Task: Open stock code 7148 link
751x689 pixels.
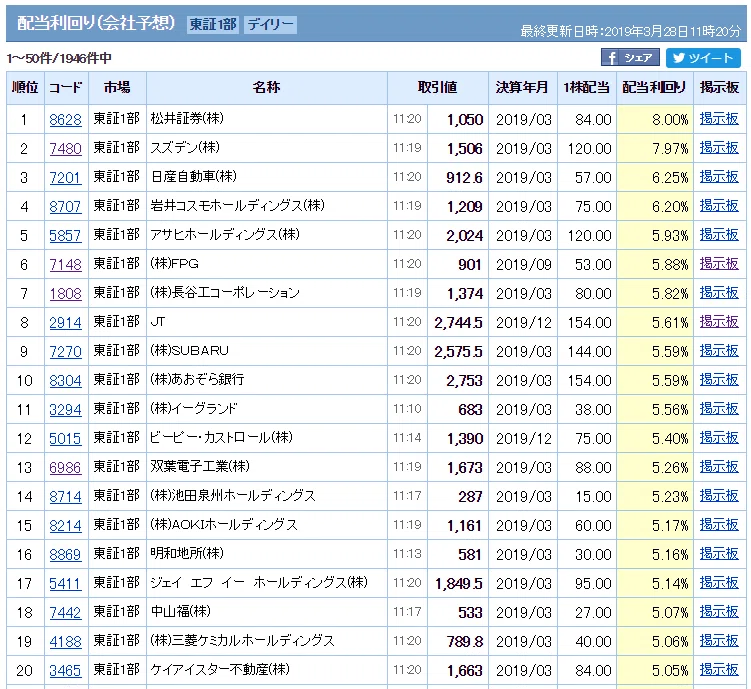Action: [x=66, y=264]
